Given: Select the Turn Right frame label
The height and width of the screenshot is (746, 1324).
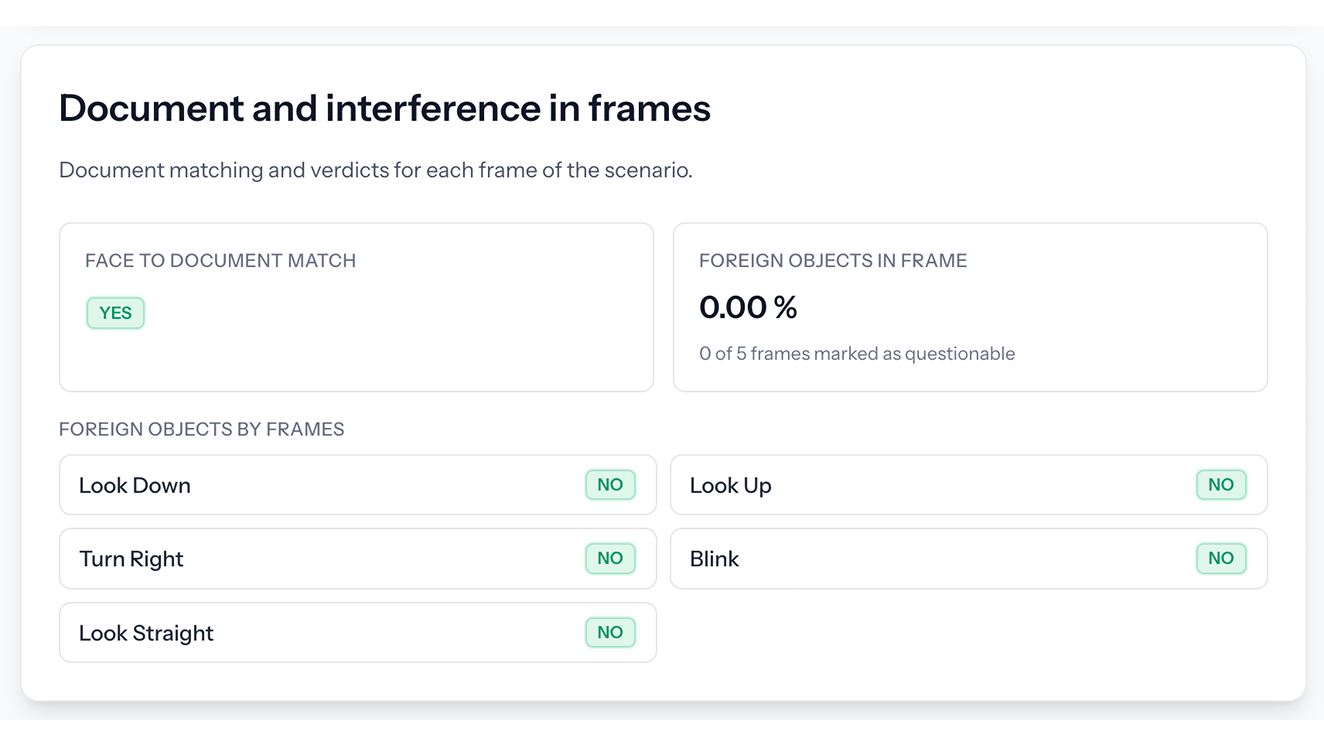Looking at the screenshot, I should pos(131,560).
